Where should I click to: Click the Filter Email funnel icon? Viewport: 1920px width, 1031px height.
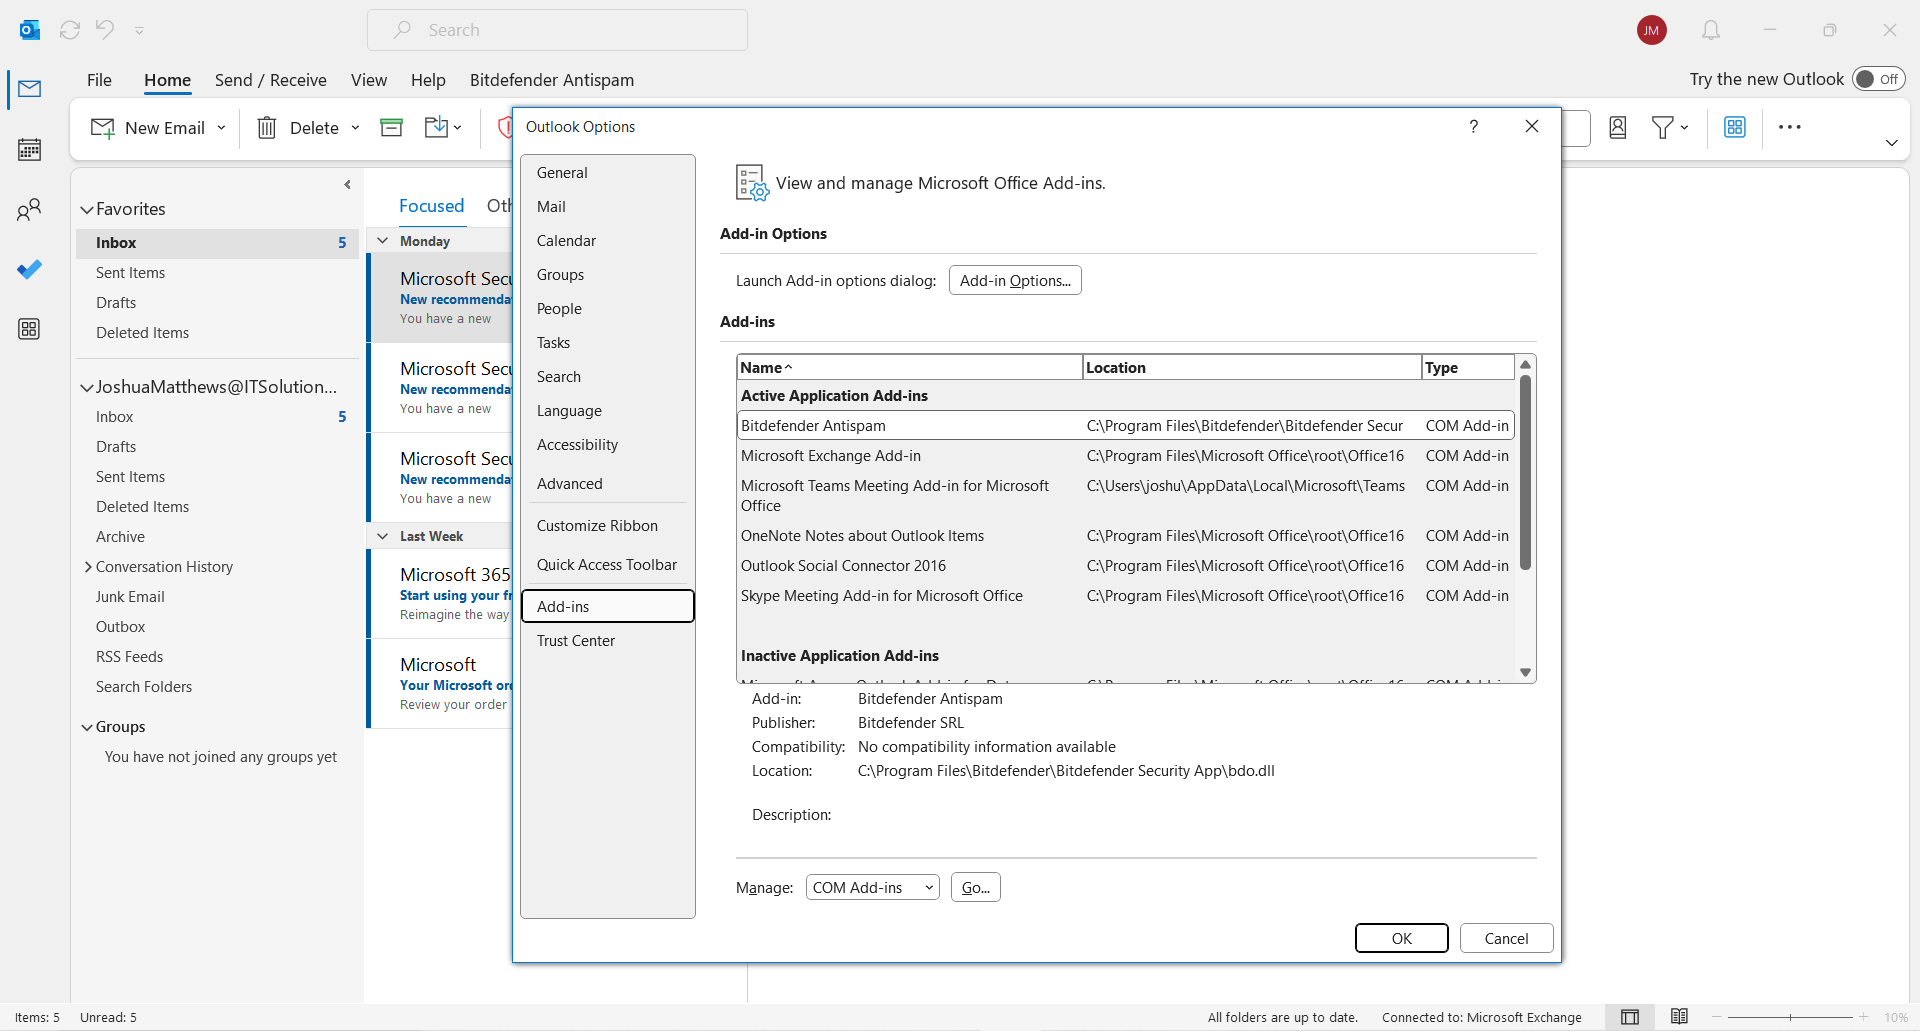pos(1662,127)
